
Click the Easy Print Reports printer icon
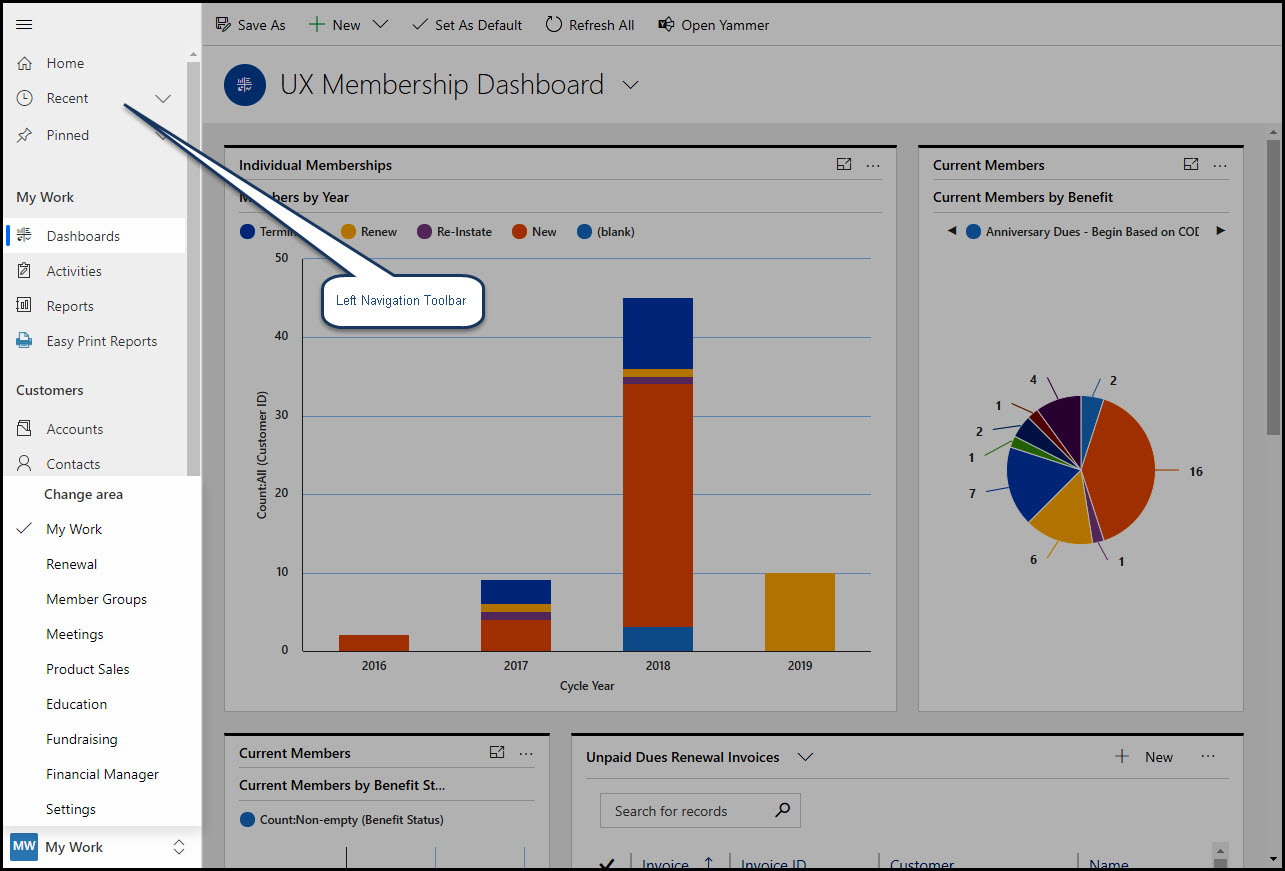click(x=23, y=340)
